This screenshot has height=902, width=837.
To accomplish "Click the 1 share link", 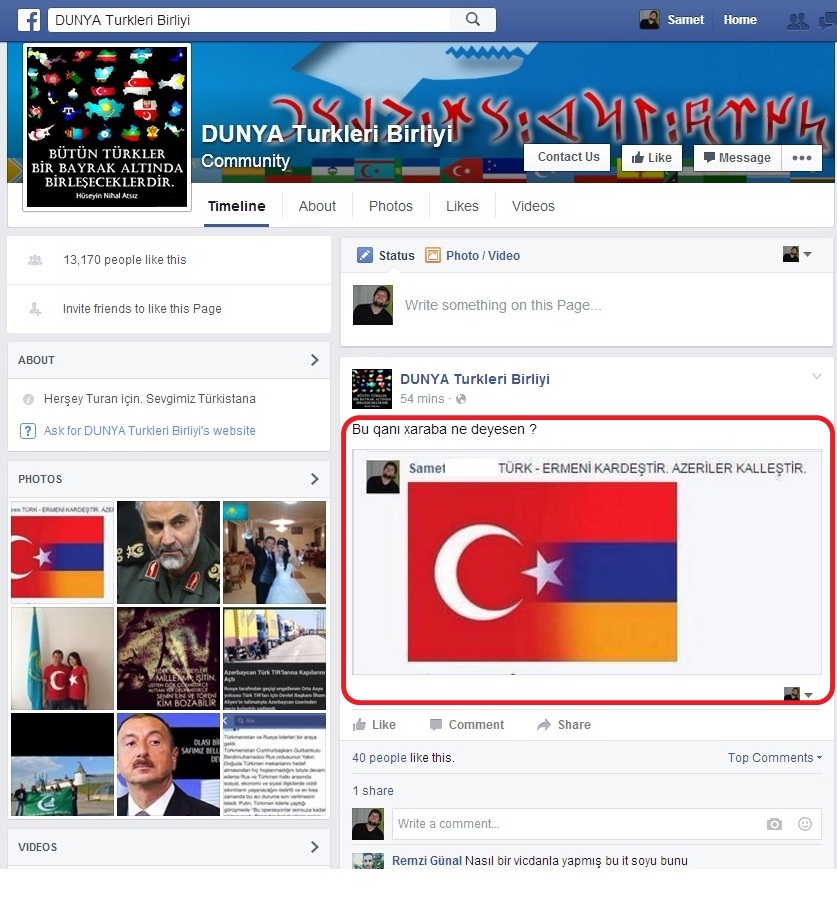I will 373,791.
